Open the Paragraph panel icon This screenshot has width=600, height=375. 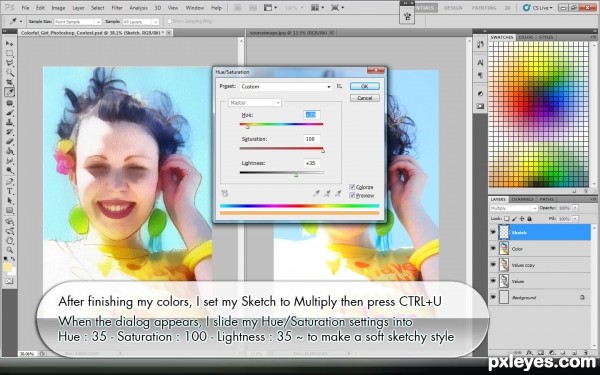click(x=480, y=75)
